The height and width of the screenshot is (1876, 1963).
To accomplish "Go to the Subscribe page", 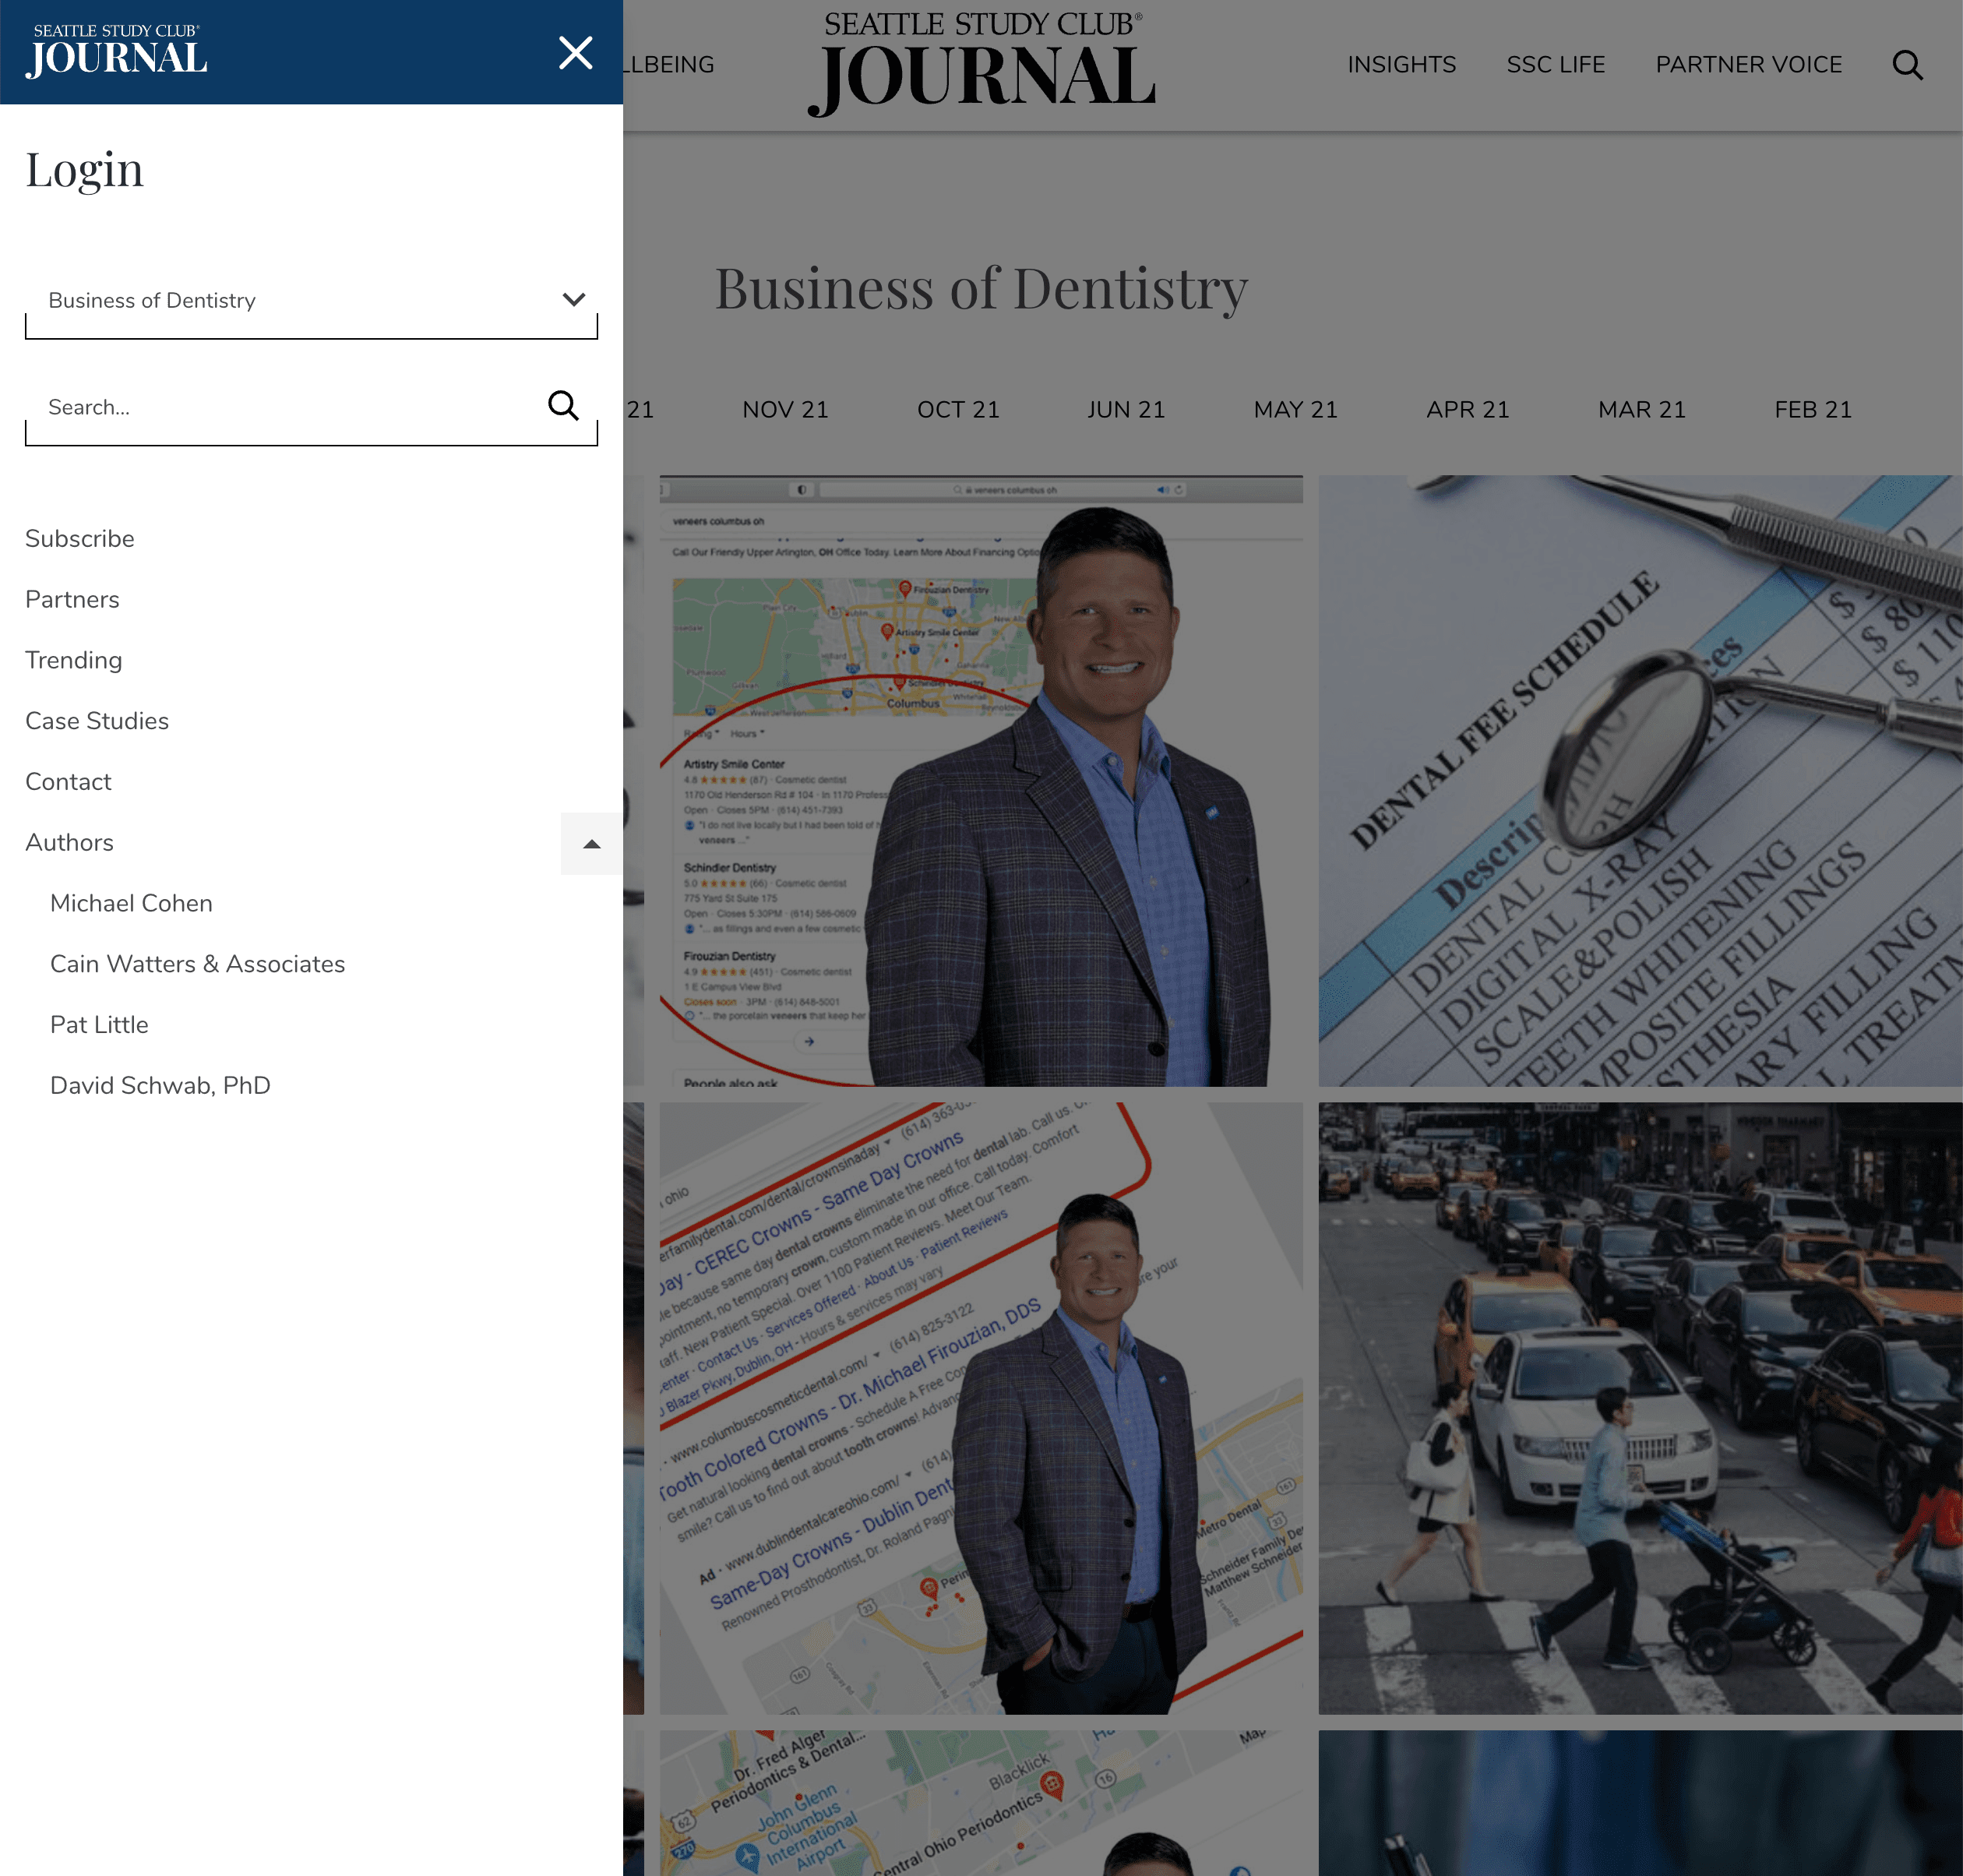I will [80, 539].
